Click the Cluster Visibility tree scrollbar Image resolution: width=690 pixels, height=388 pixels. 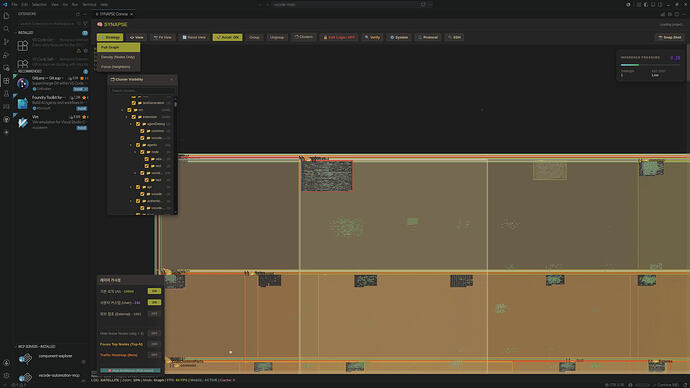tap(176, 104)
